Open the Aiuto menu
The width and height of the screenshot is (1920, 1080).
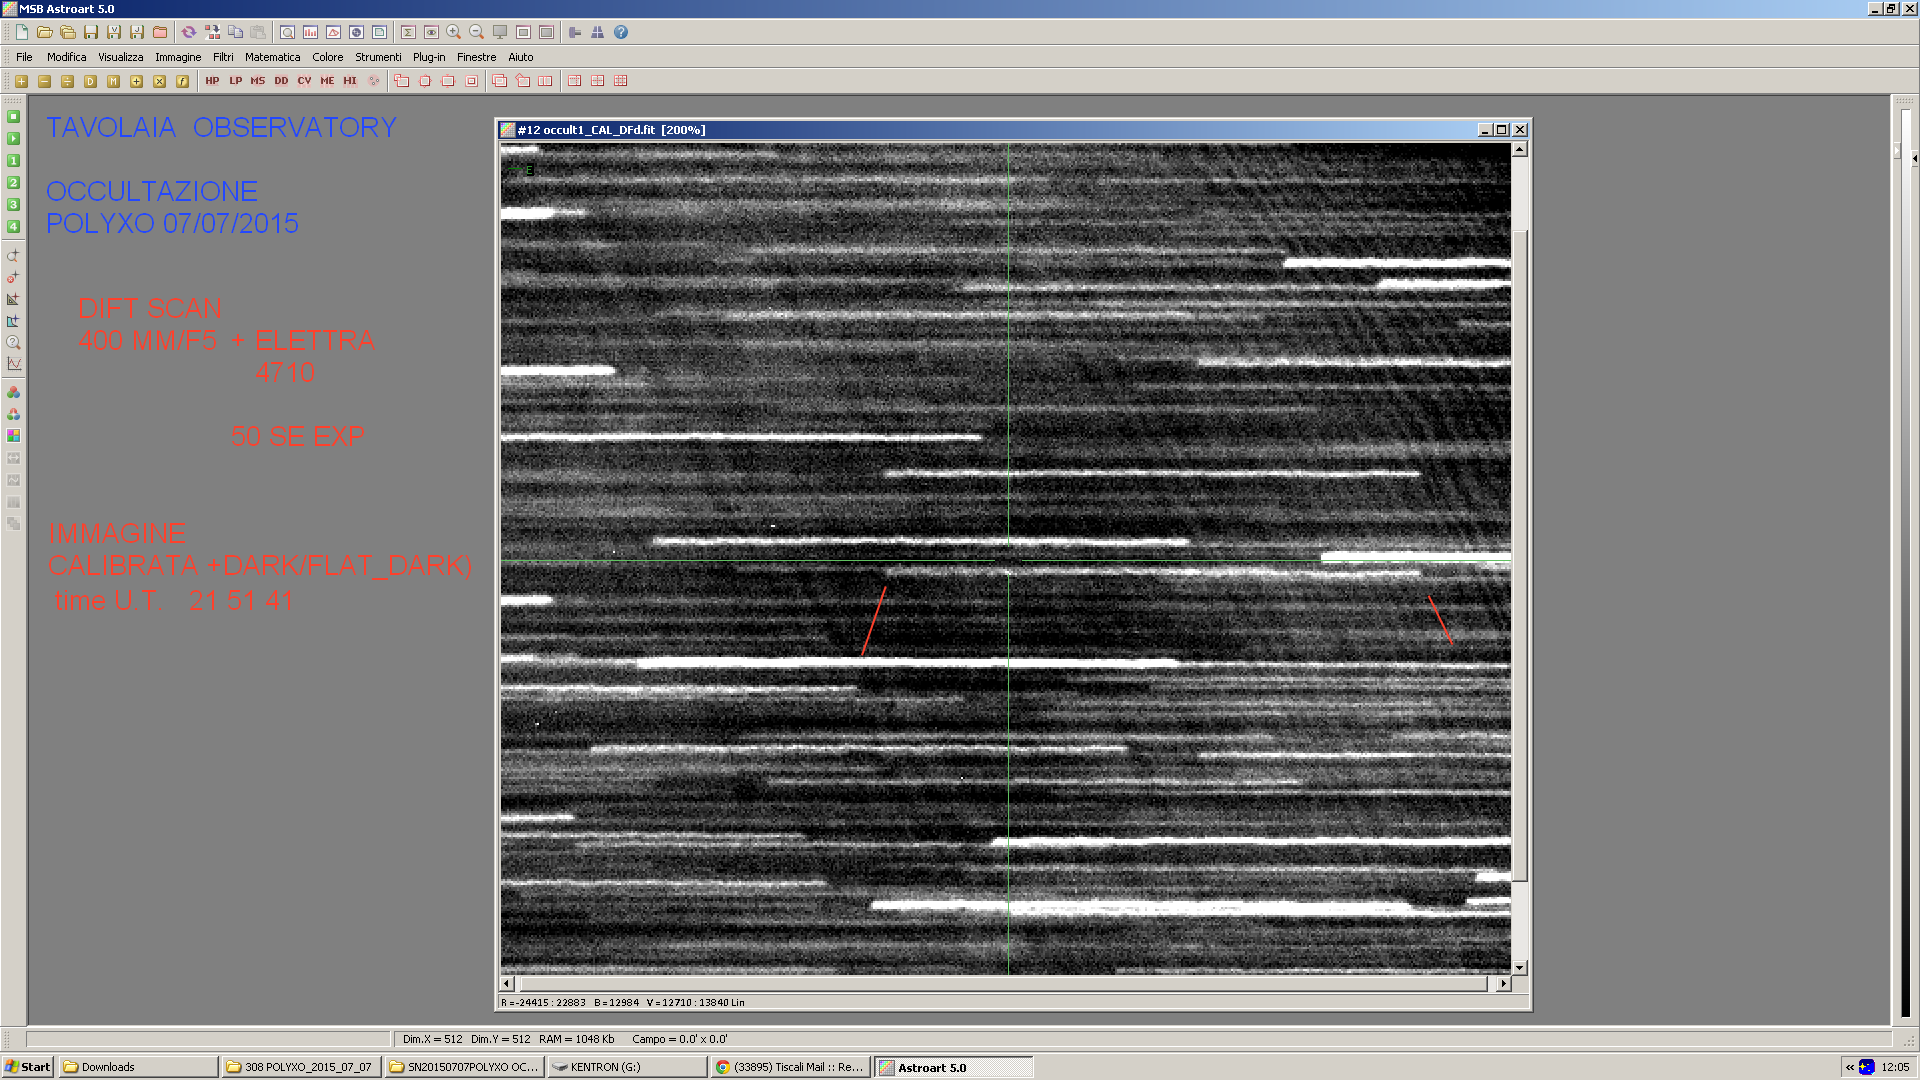click(x=520, y=57)
